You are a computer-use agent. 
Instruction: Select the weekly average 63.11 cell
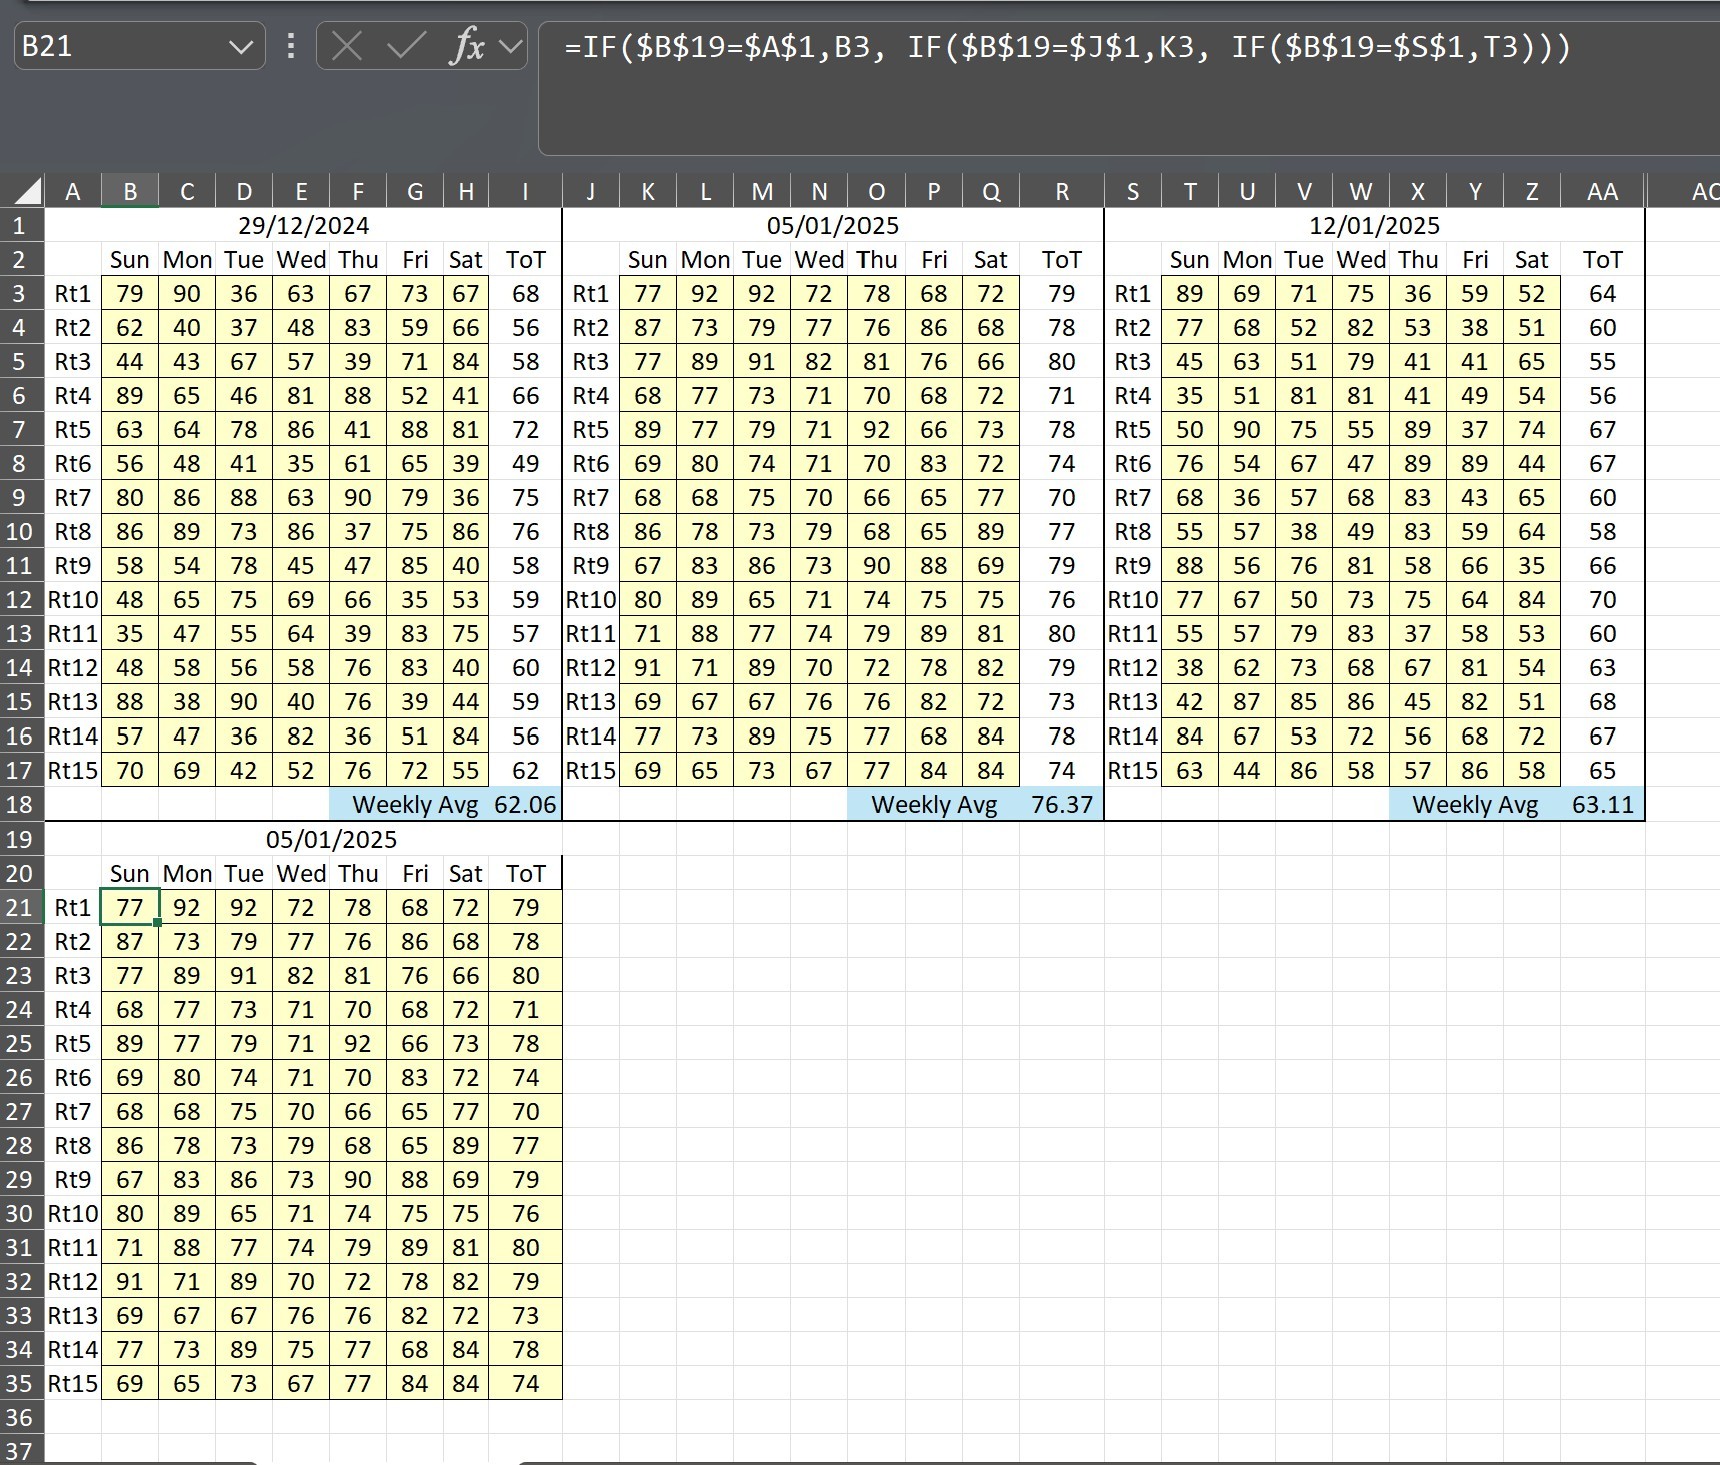(1602, 804)
